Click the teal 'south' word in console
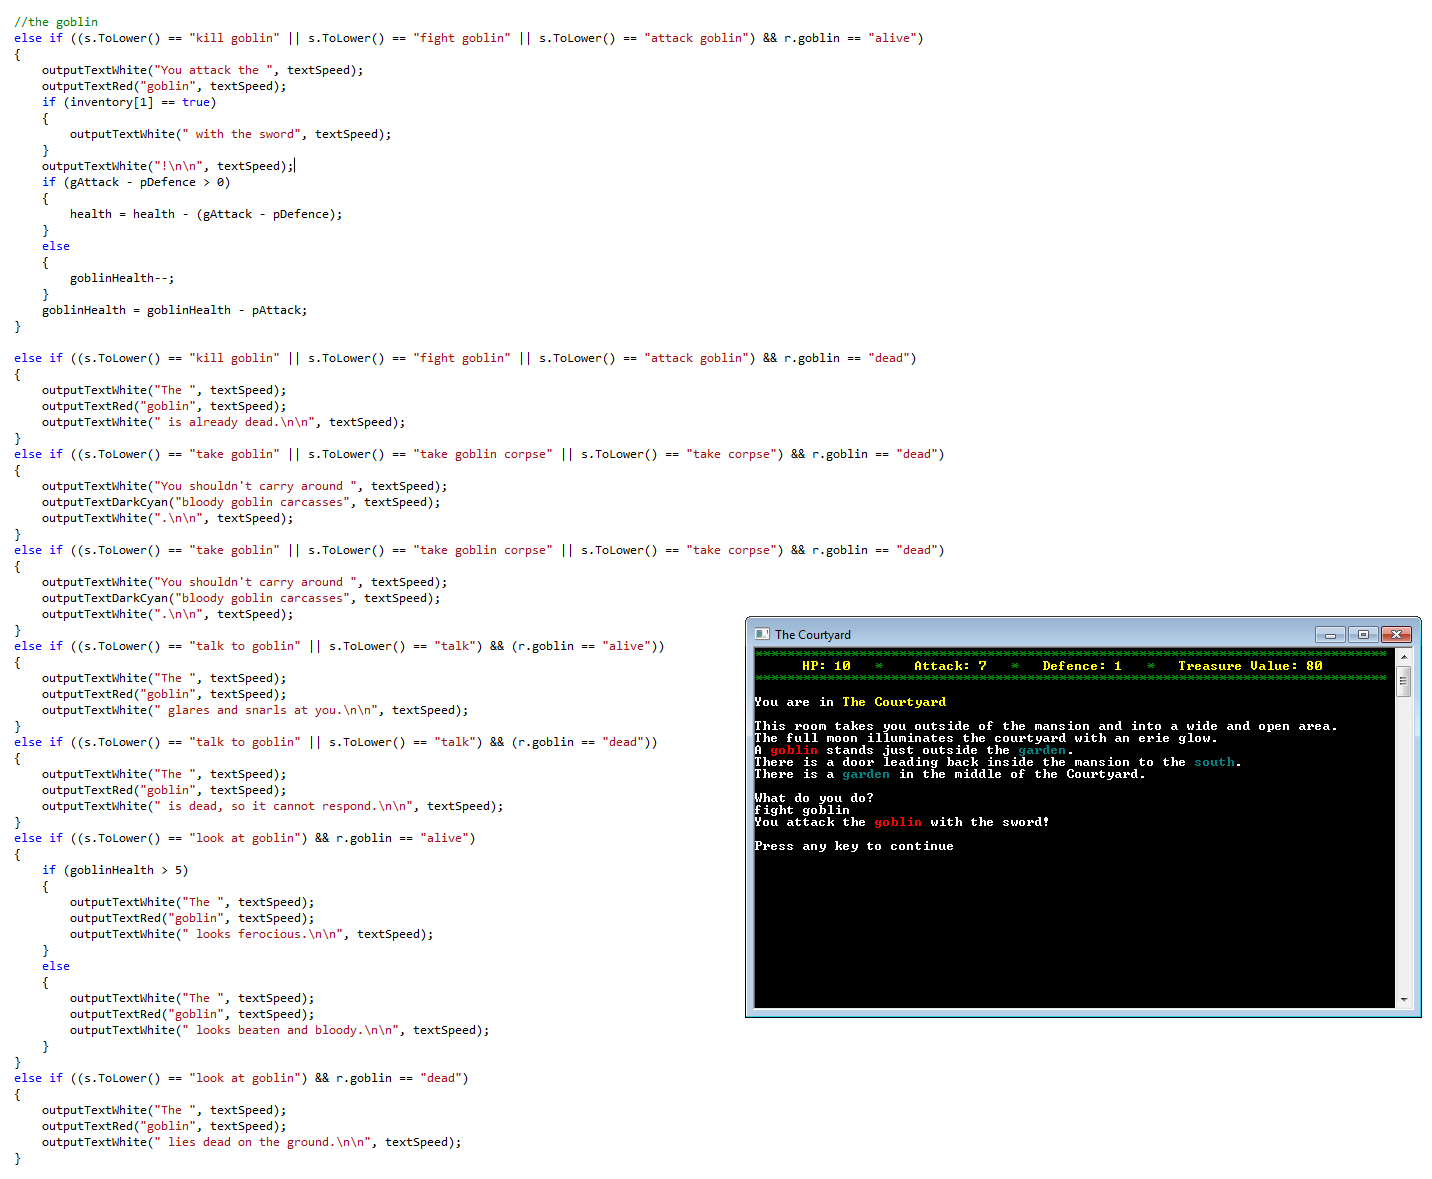The width and height of the screenshot is (1432, 1179). [x=1214, y=762]
